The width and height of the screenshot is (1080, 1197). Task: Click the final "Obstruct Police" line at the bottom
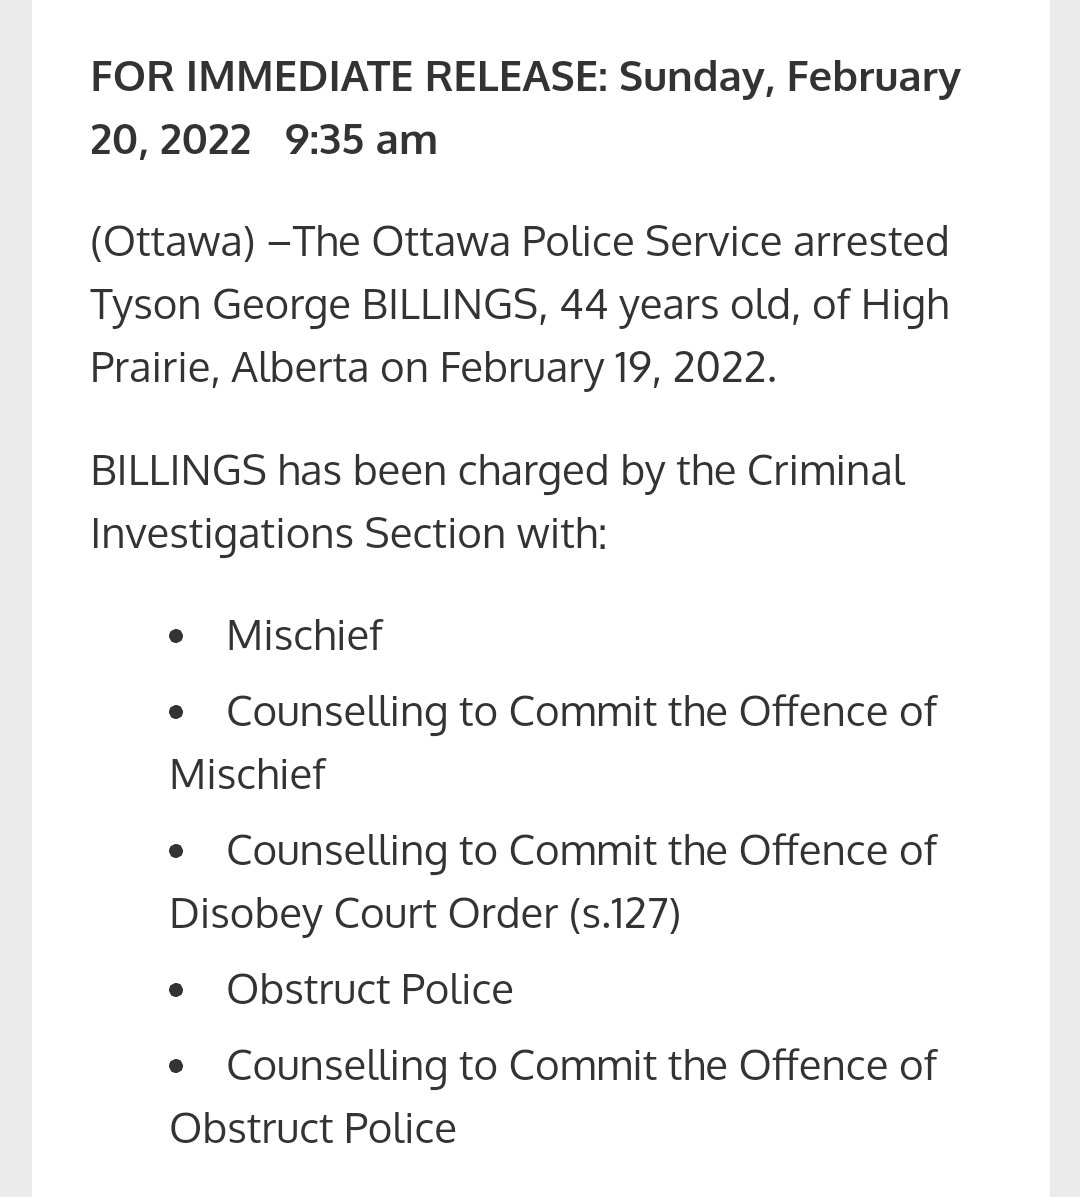pyautogui.click(x=312, y=1129)
